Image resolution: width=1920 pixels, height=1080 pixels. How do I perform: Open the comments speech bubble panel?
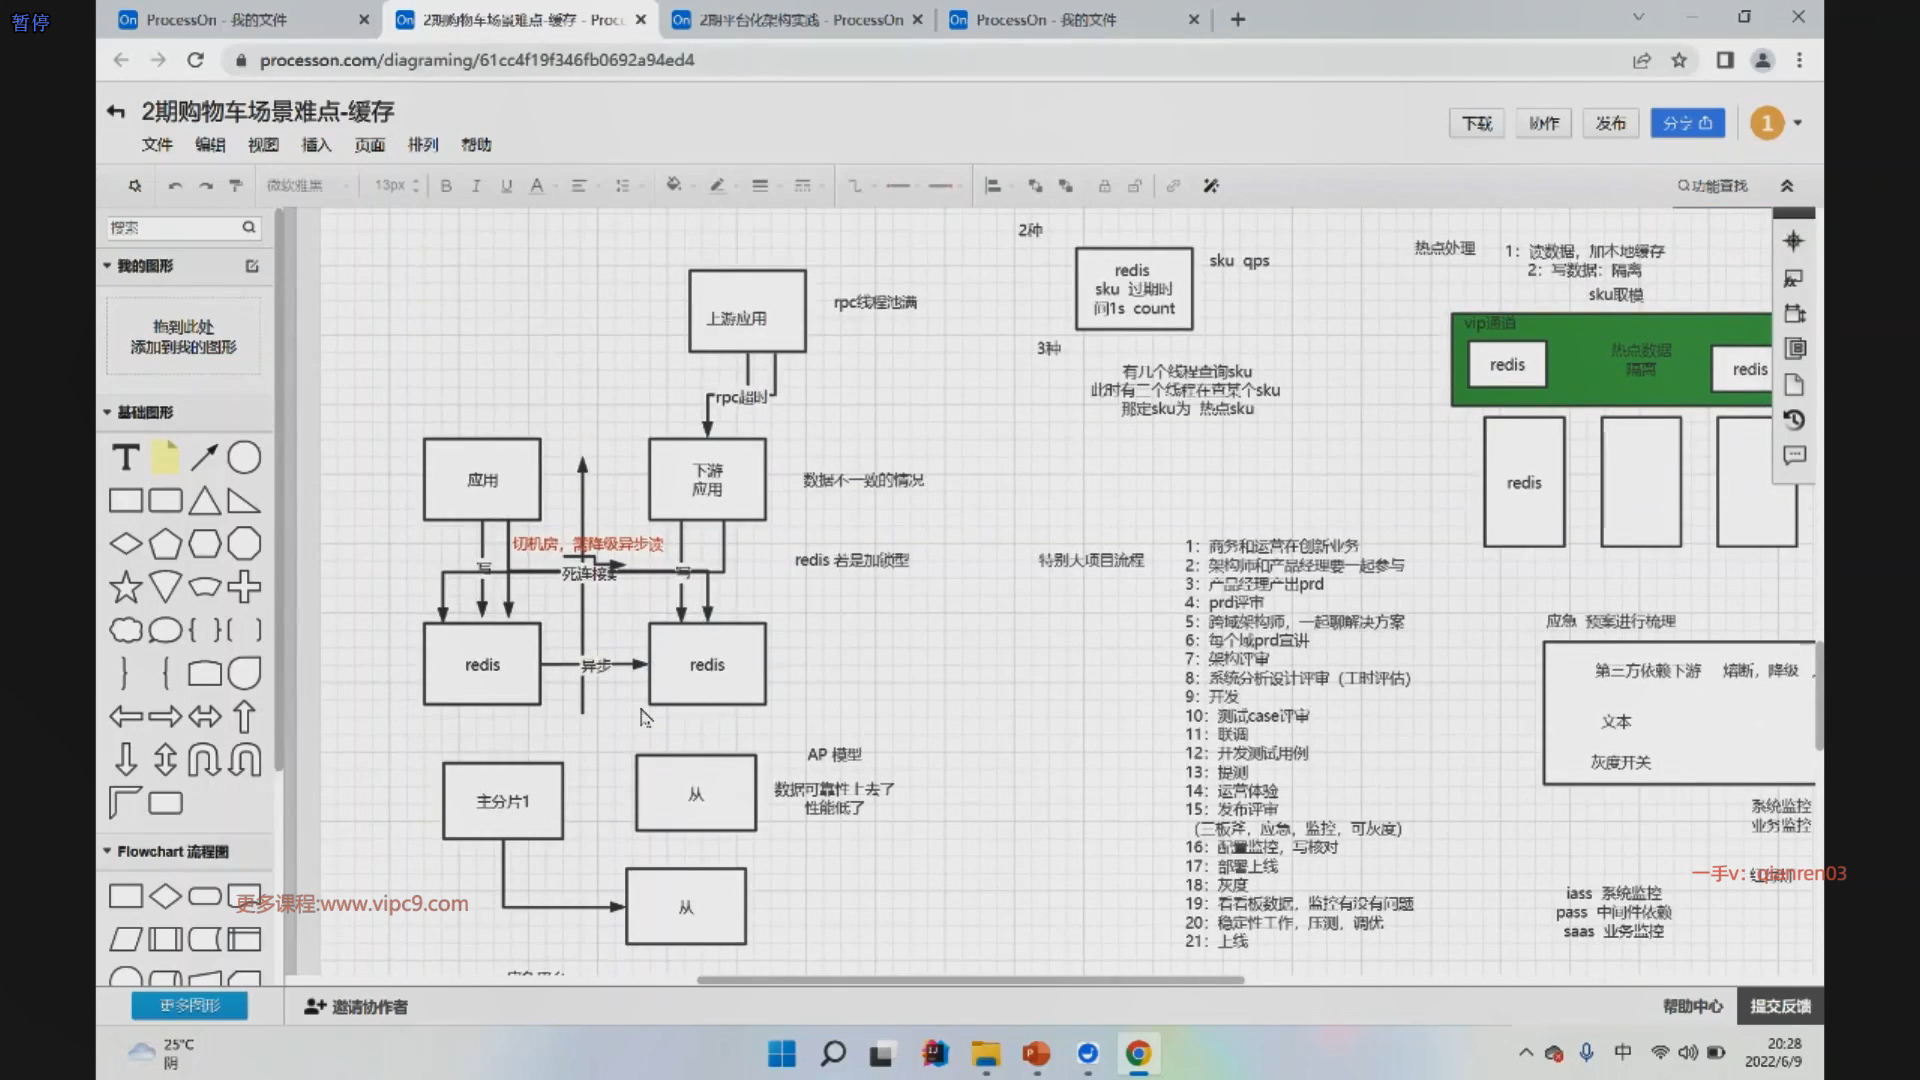[1794, 456]
